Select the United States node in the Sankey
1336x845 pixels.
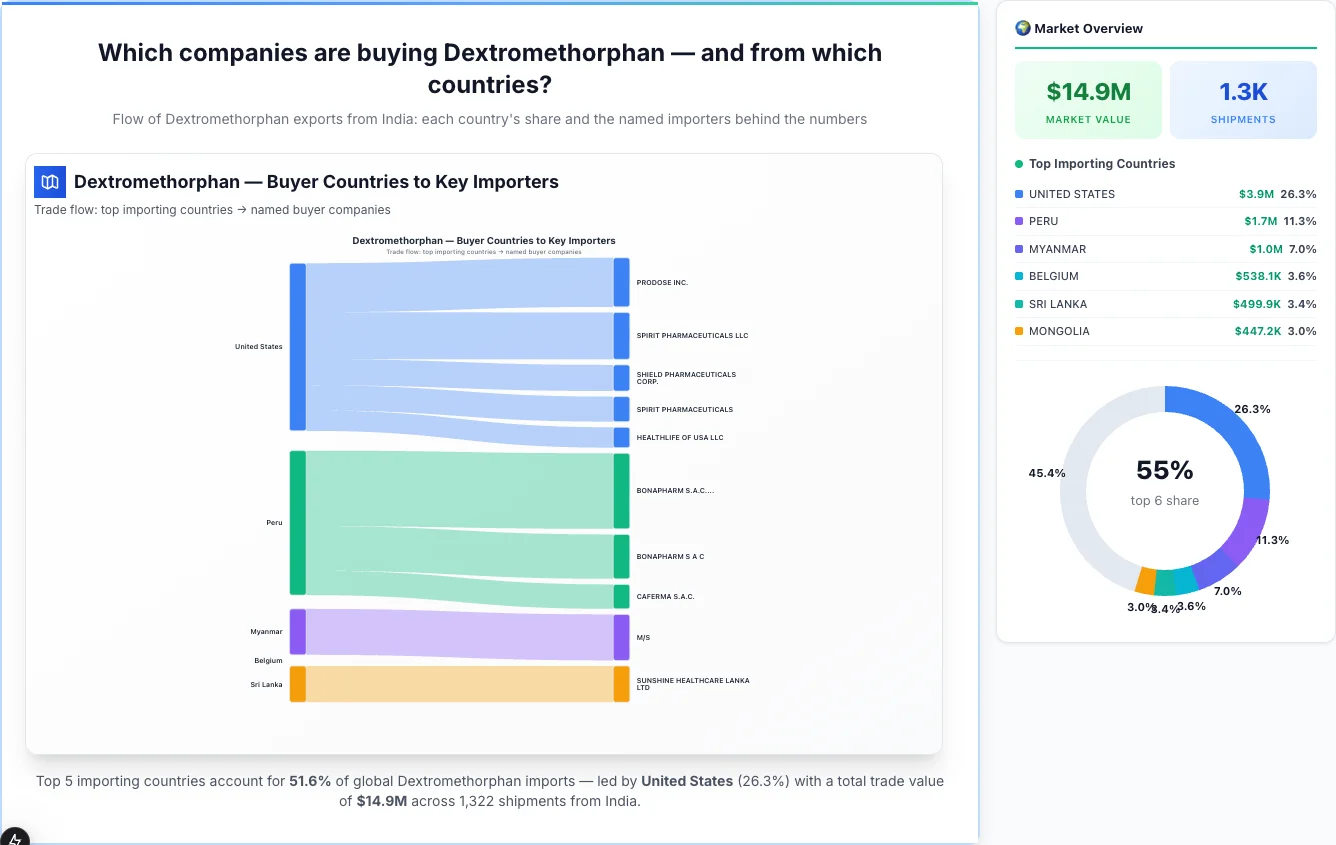point(295,347)
